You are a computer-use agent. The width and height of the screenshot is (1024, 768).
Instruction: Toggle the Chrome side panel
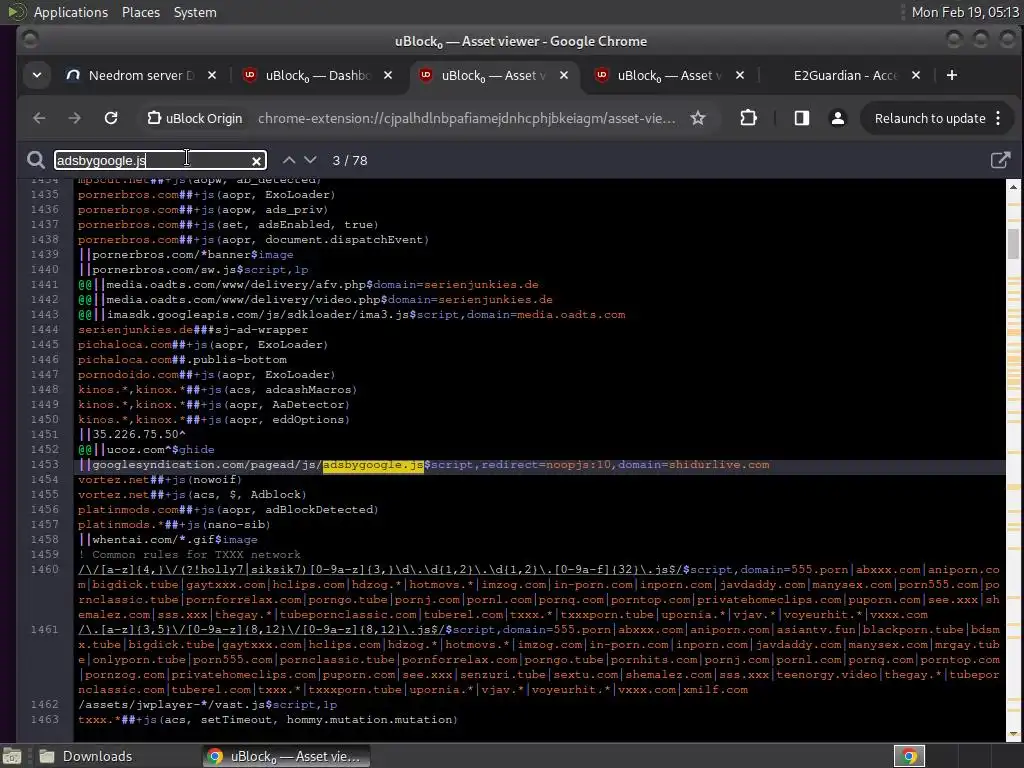pyautogui.click(x=802, y=118)
